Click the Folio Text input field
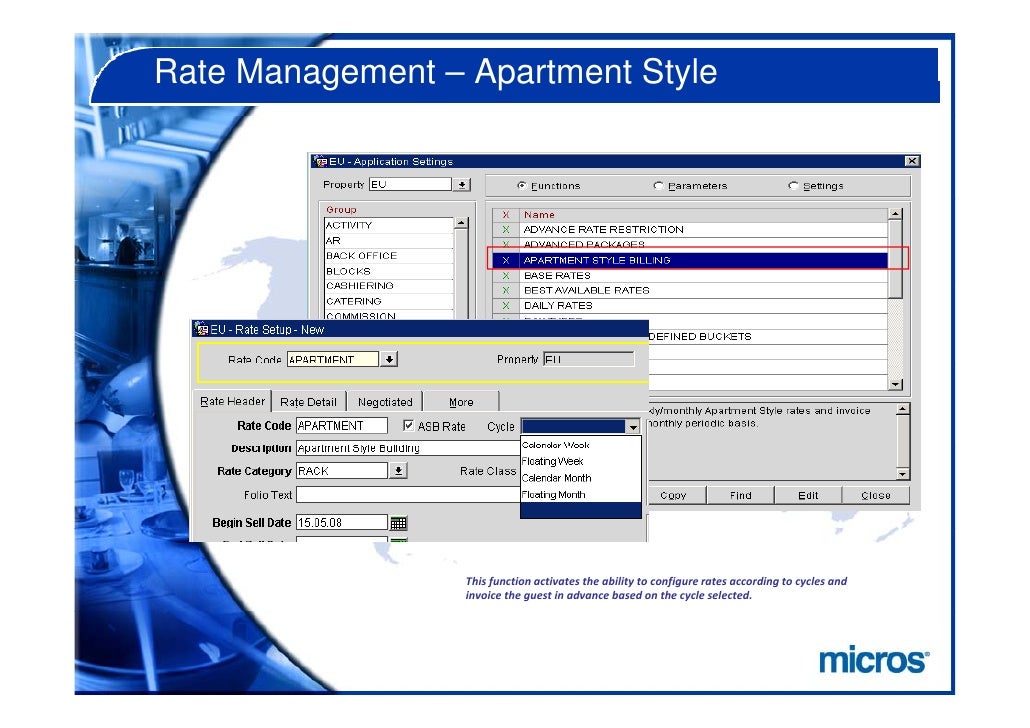Image resolution: width=1030 pixels, height=728 pixels. pyautogui.click(x=407, y=495)
